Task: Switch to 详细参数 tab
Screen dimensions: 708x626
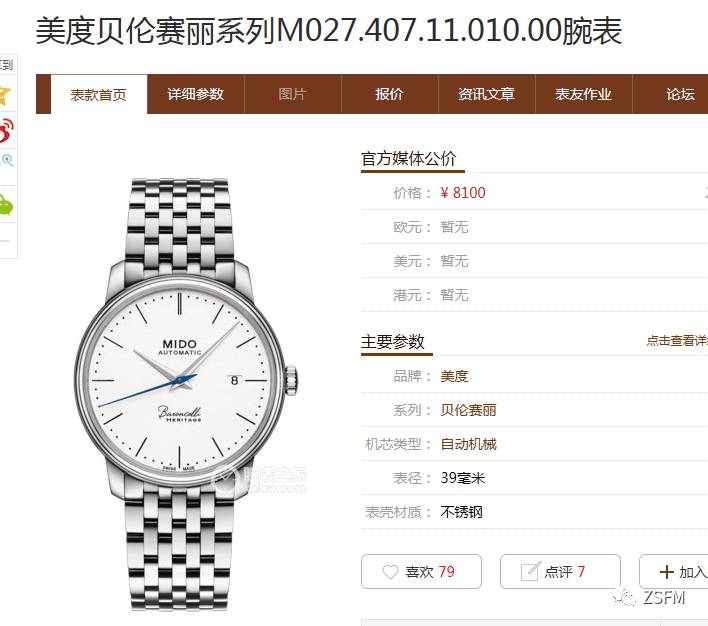Action: 196,94
